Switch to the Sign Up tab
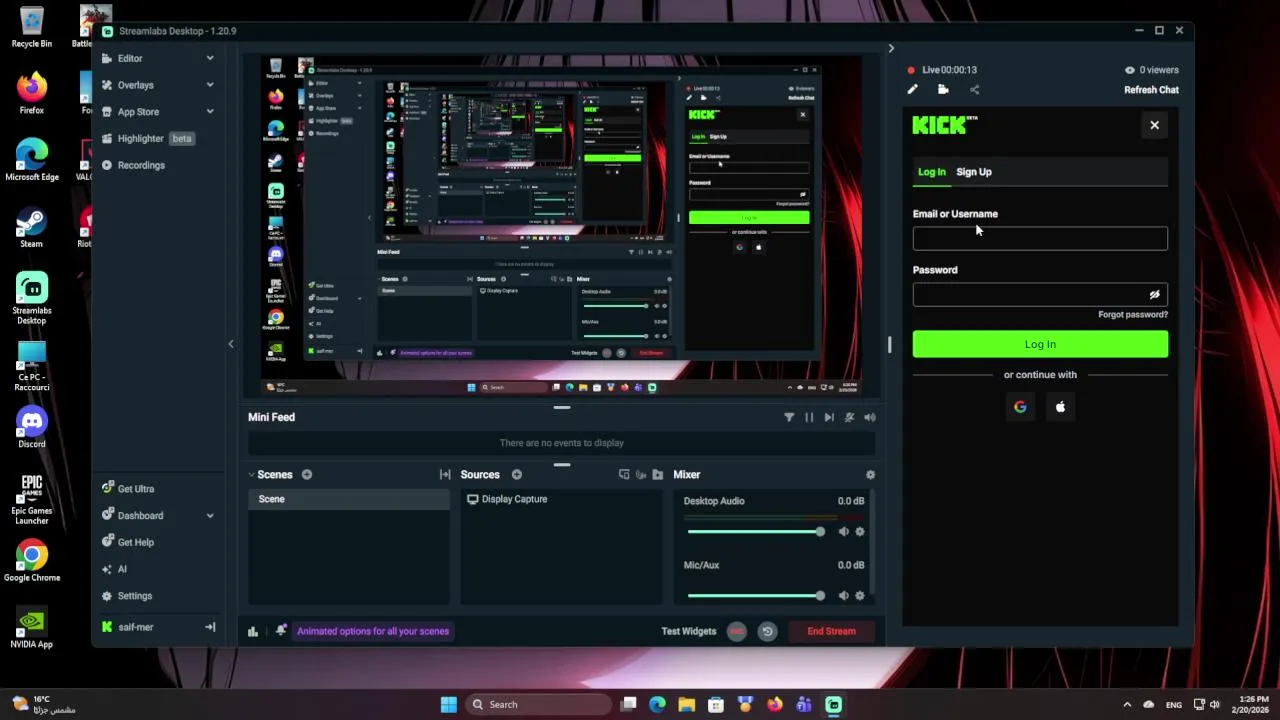The image size is (1280, 720). [974, 172]
